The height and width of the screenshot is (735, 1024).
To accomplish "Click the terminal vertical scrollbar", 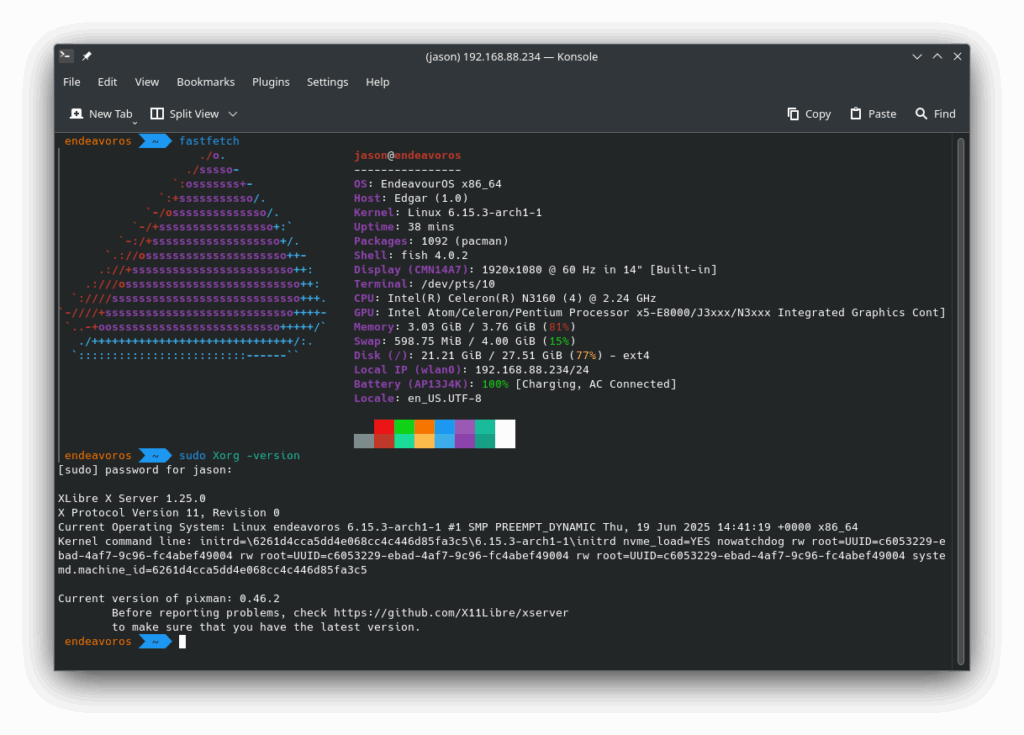I will (x=960, y=400).
